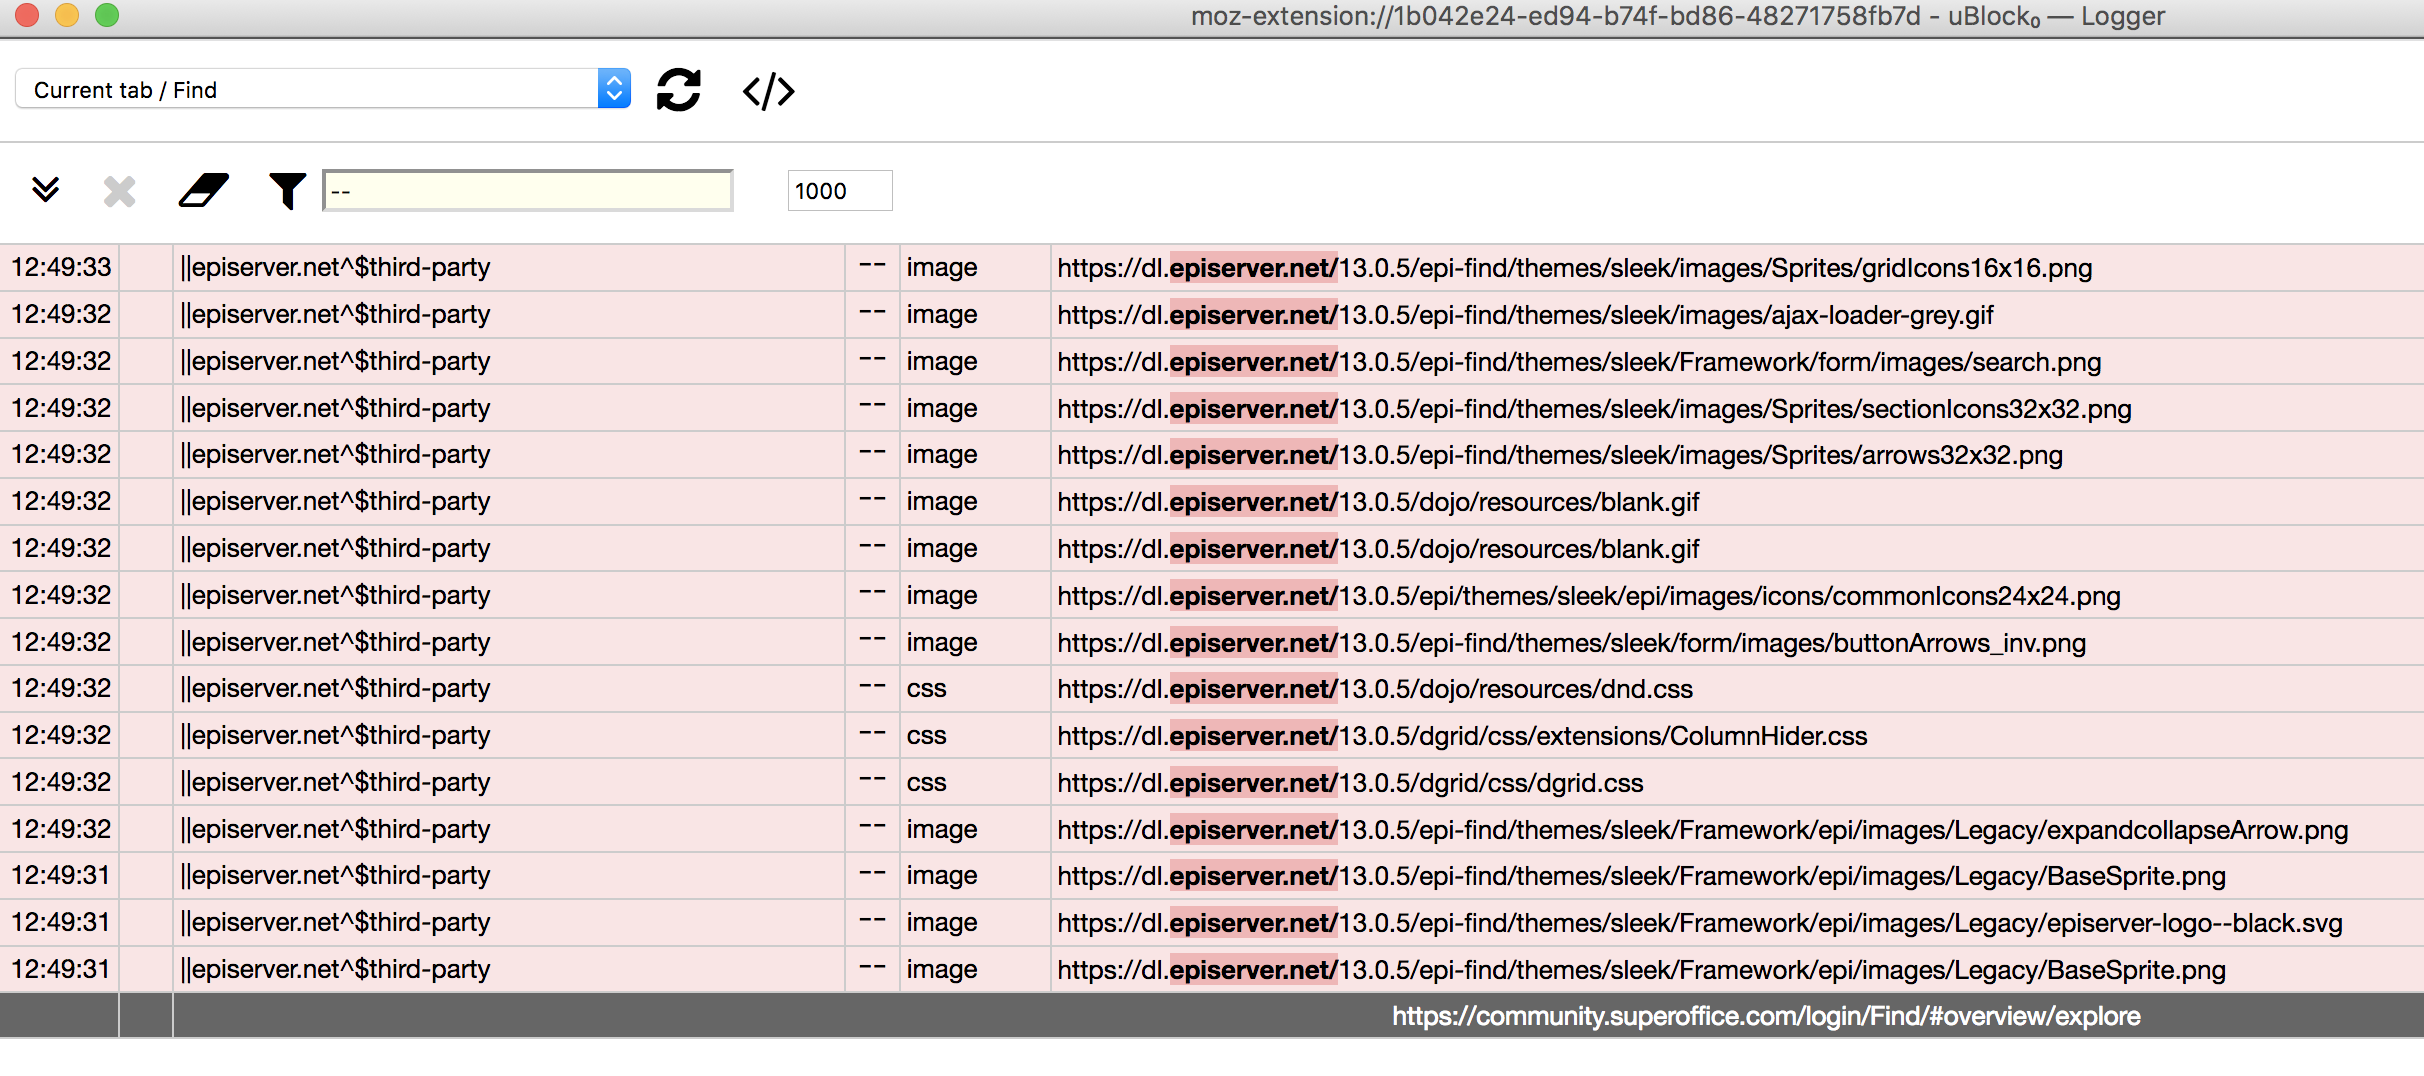
Task: Click the blank.gif request URL
Action: coord(1378,501)
